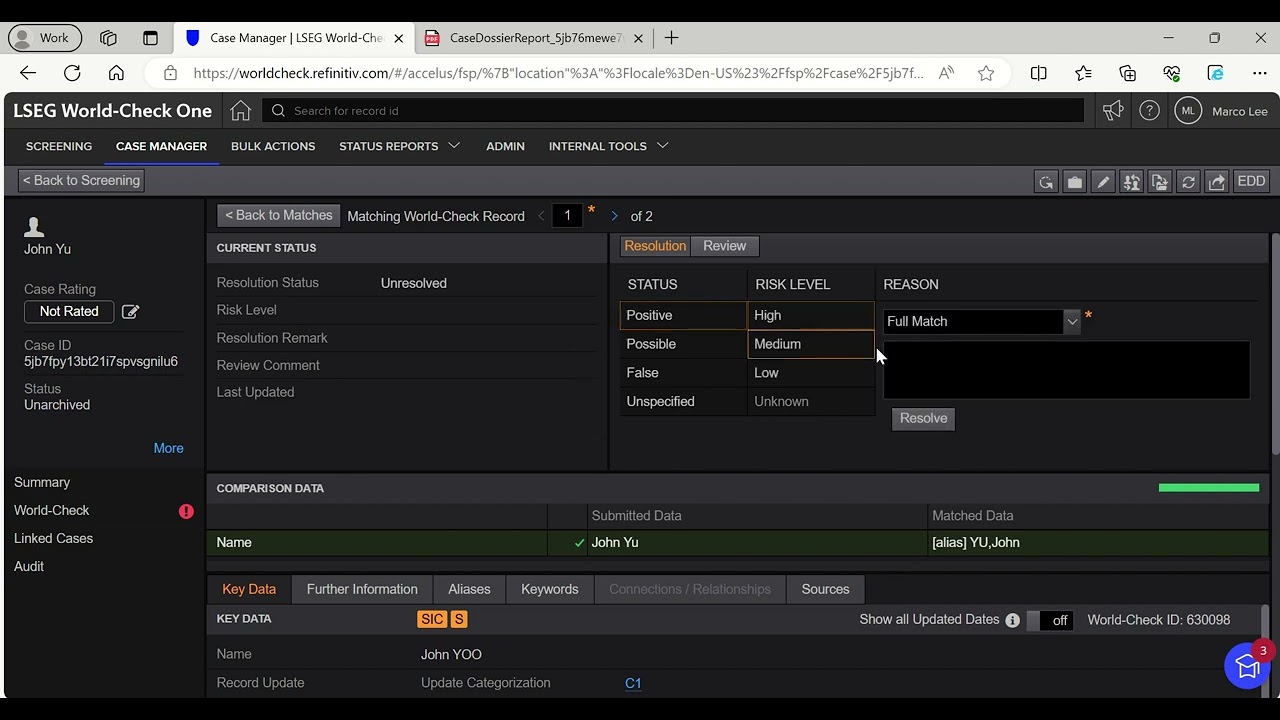This screenshot has width=1280, height=720.
Task: Open Bulk Actions menu item
Action: [x=273, y=146]
